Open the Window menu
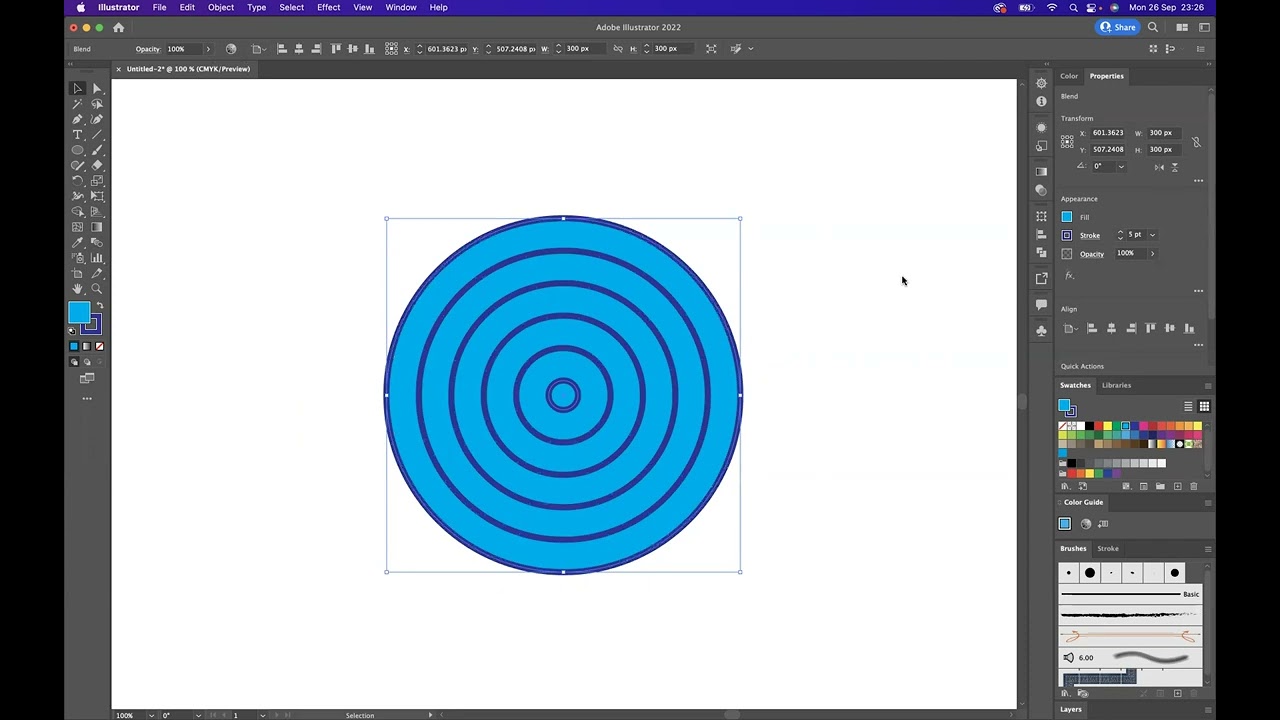The height and width of the screenshot is (720, 1280). click(x=401, y=7)
